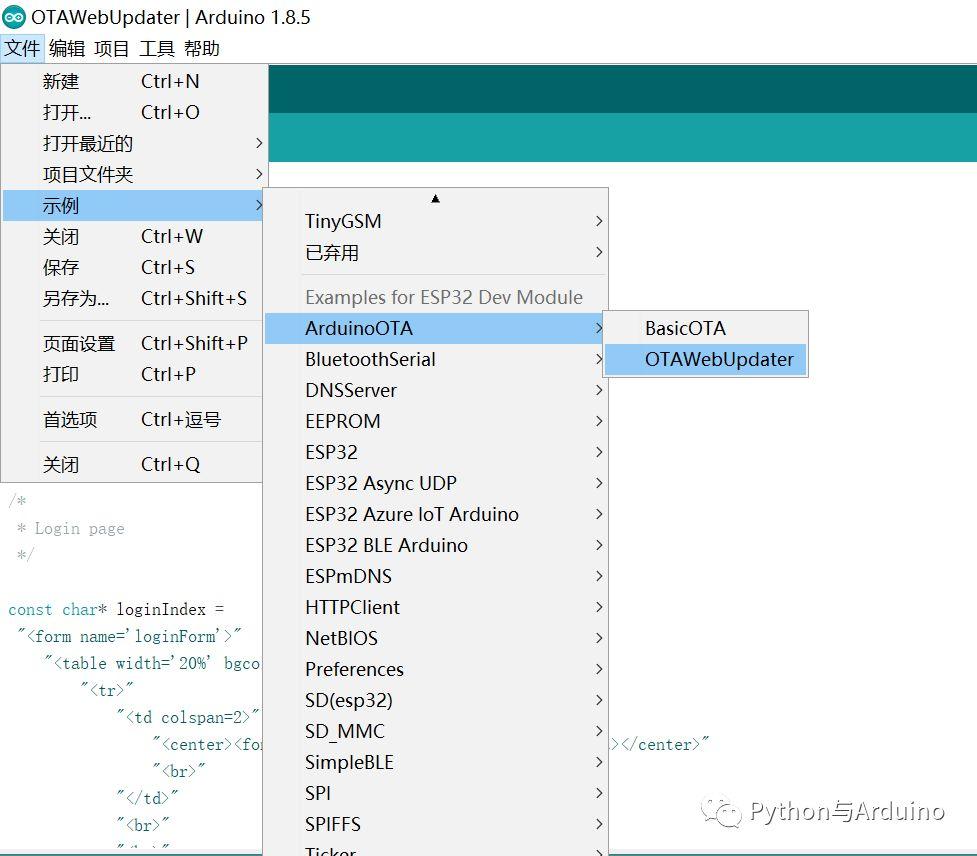
Task: Expand HTTPClient examples
Action: pos(436,607)
